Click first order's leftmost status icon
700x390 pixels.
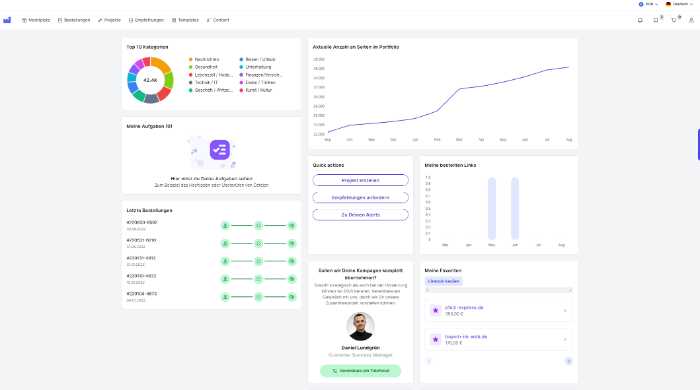click(x=225, y=226)
